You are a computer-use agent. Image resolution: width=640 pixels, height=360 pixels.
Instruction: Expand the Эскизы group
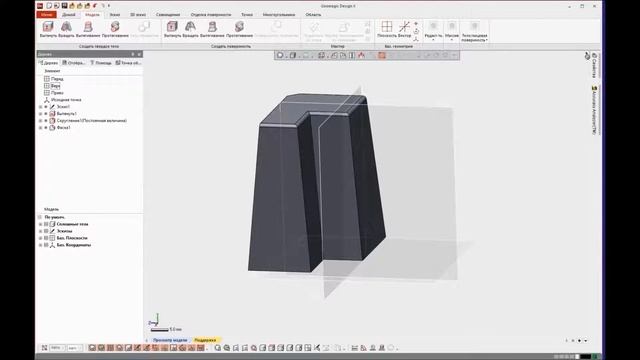[40, 231]
